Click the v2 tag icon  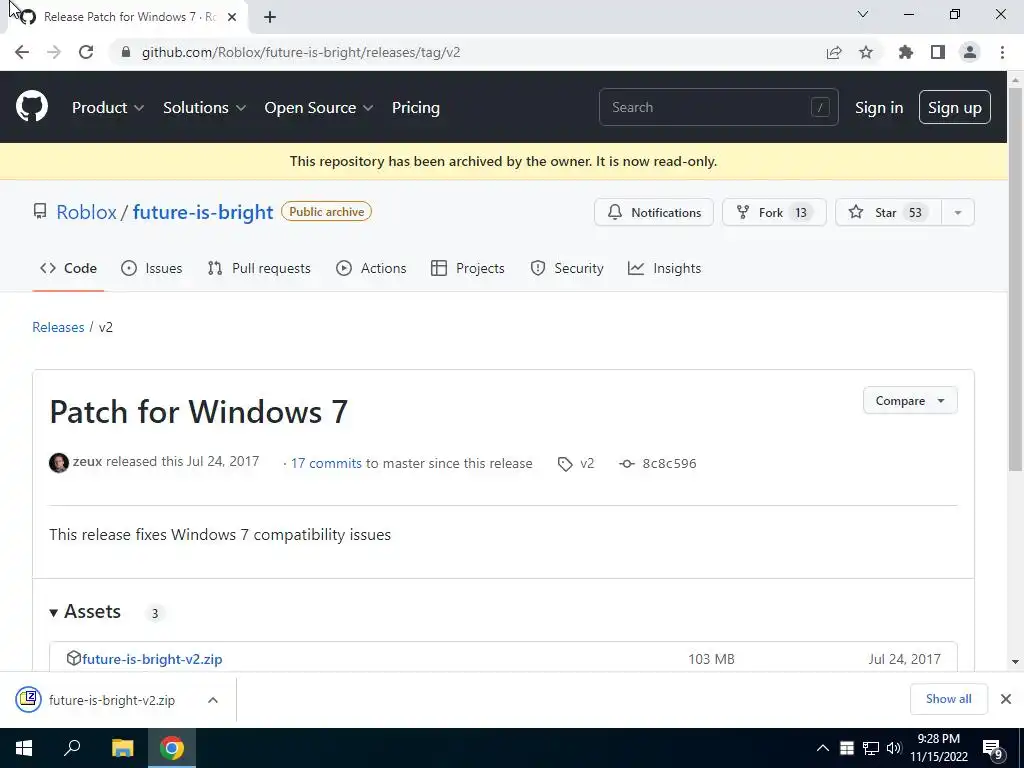tap(565, 464)
